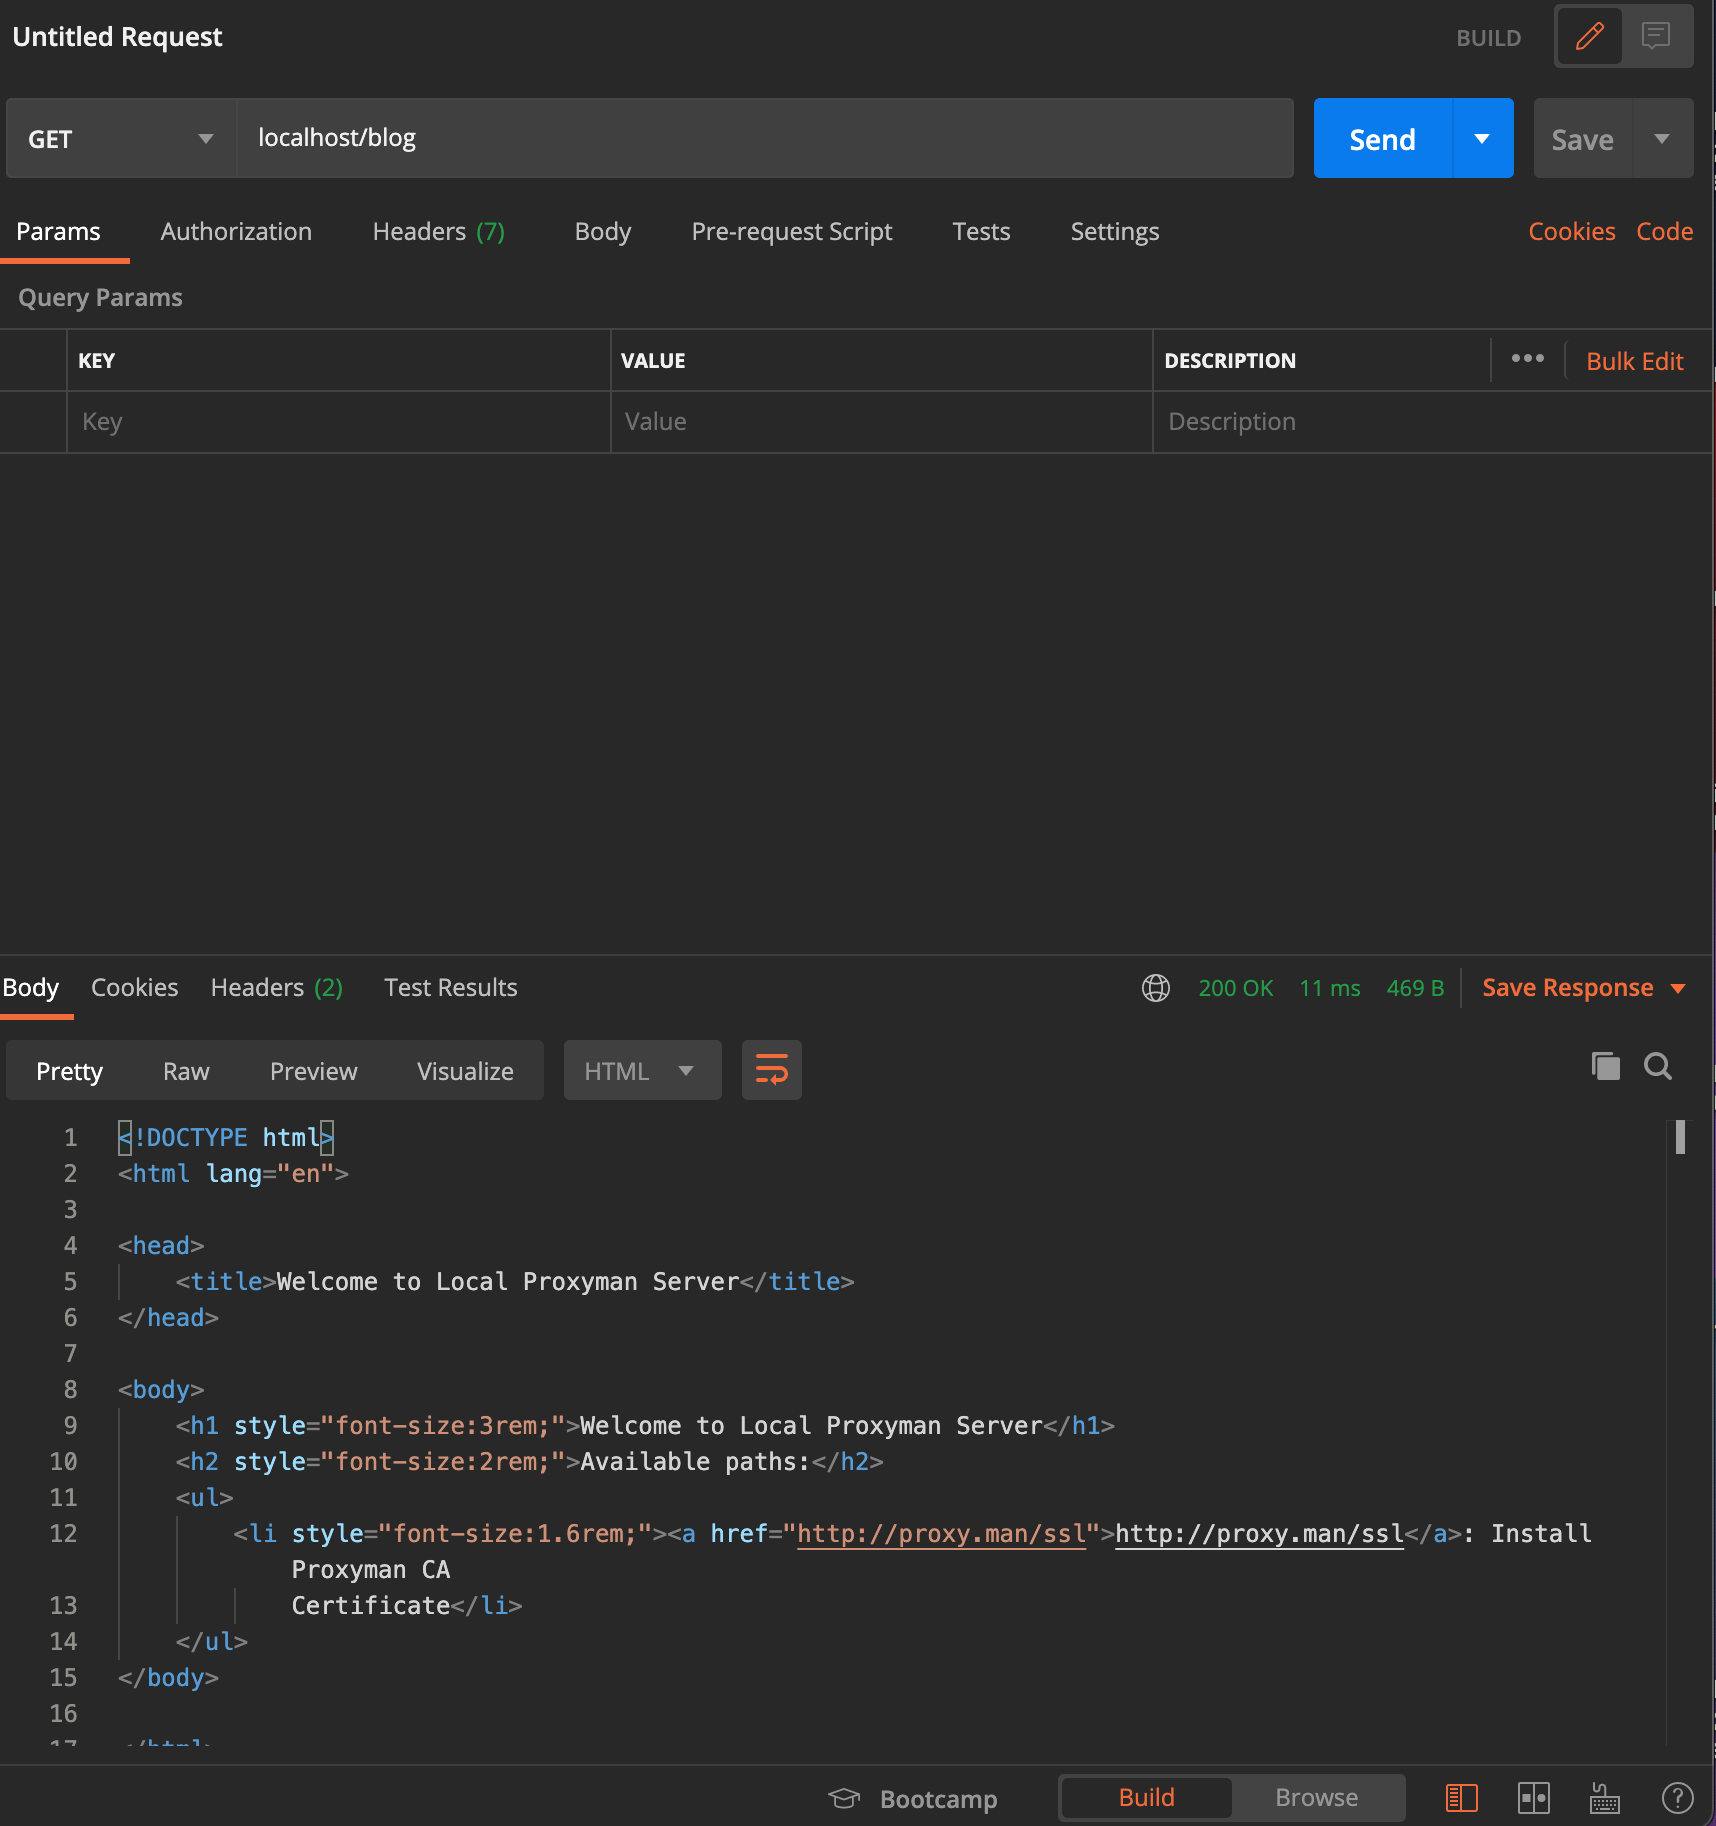Click the network globe icon near 200 OK

[x=1156, y=988]
